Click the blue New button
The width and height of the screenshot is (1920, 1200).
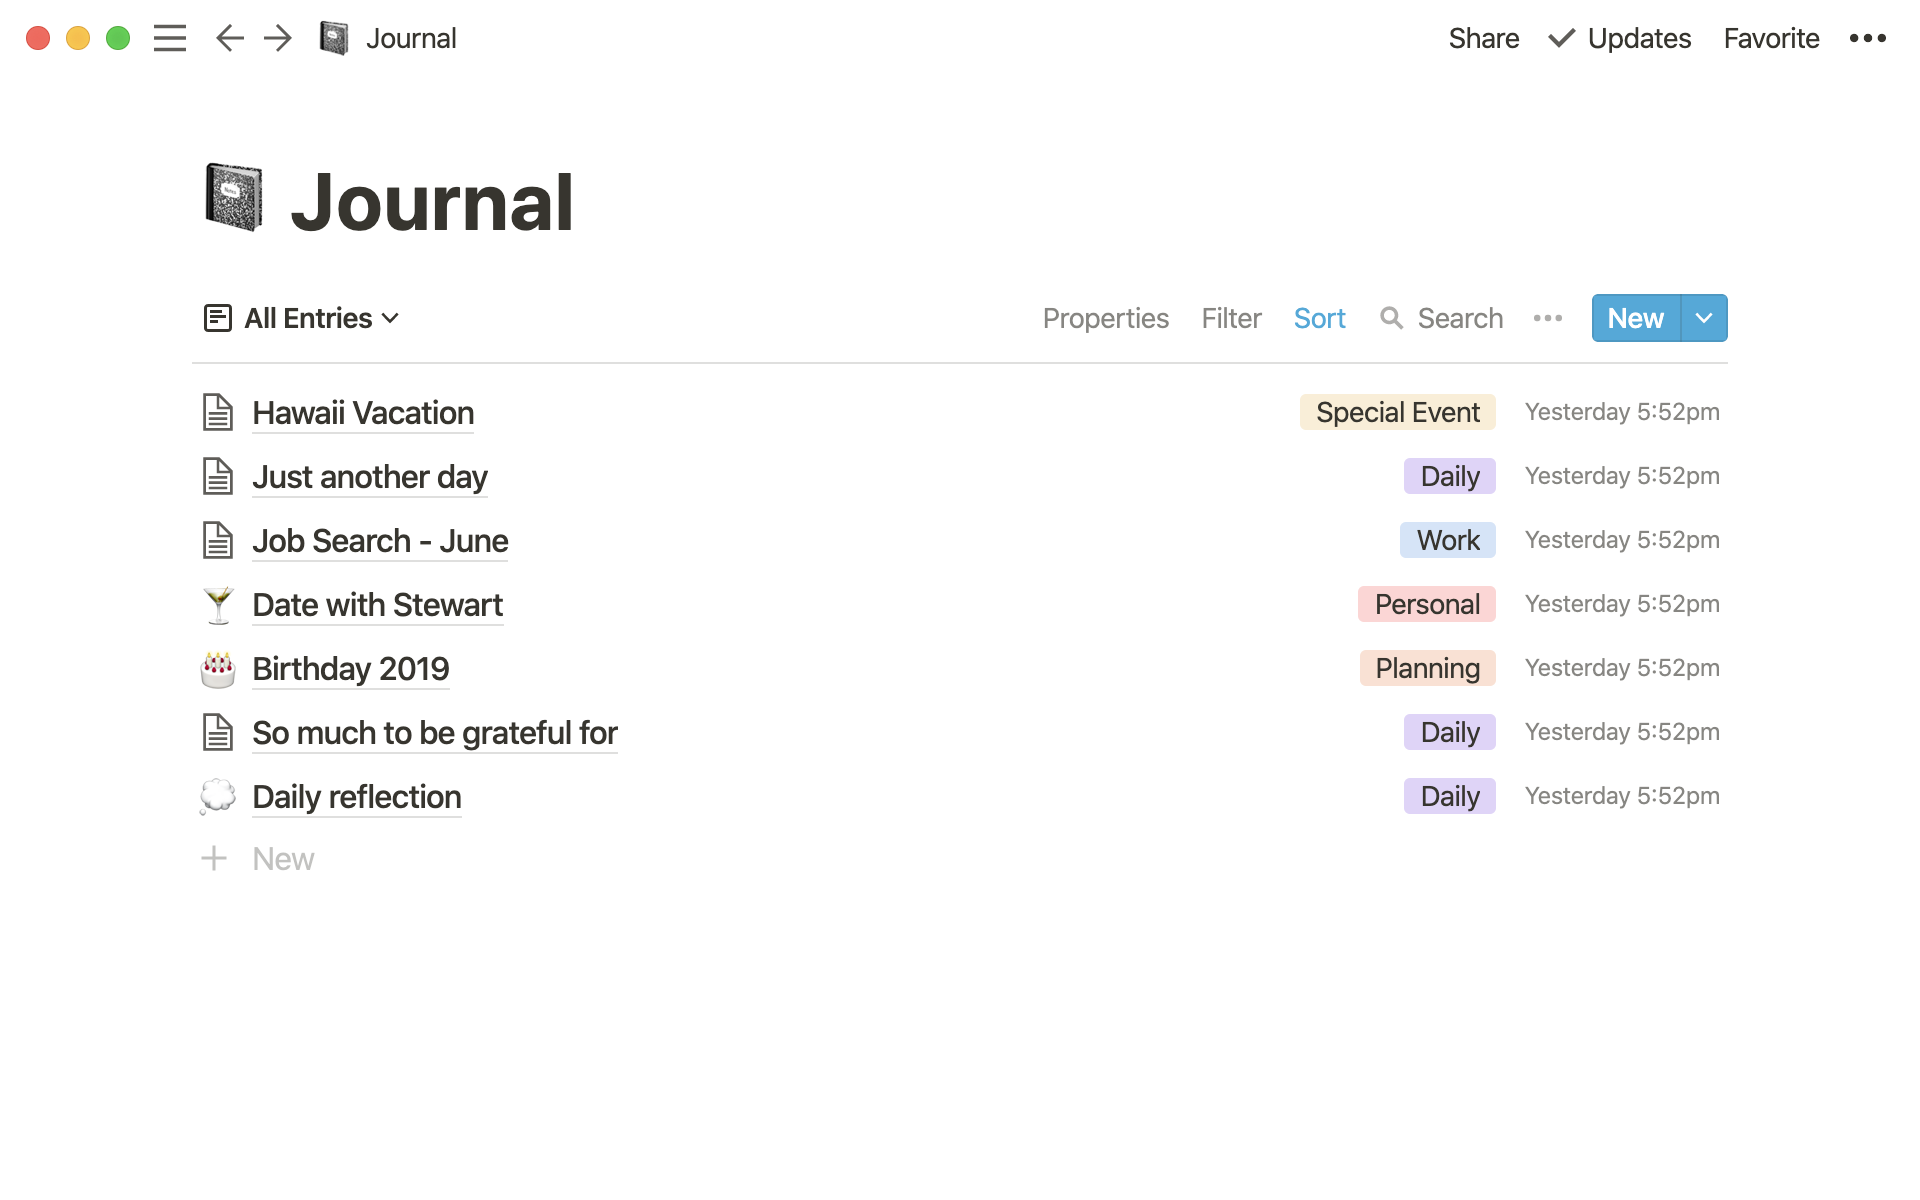point(1635,318)
